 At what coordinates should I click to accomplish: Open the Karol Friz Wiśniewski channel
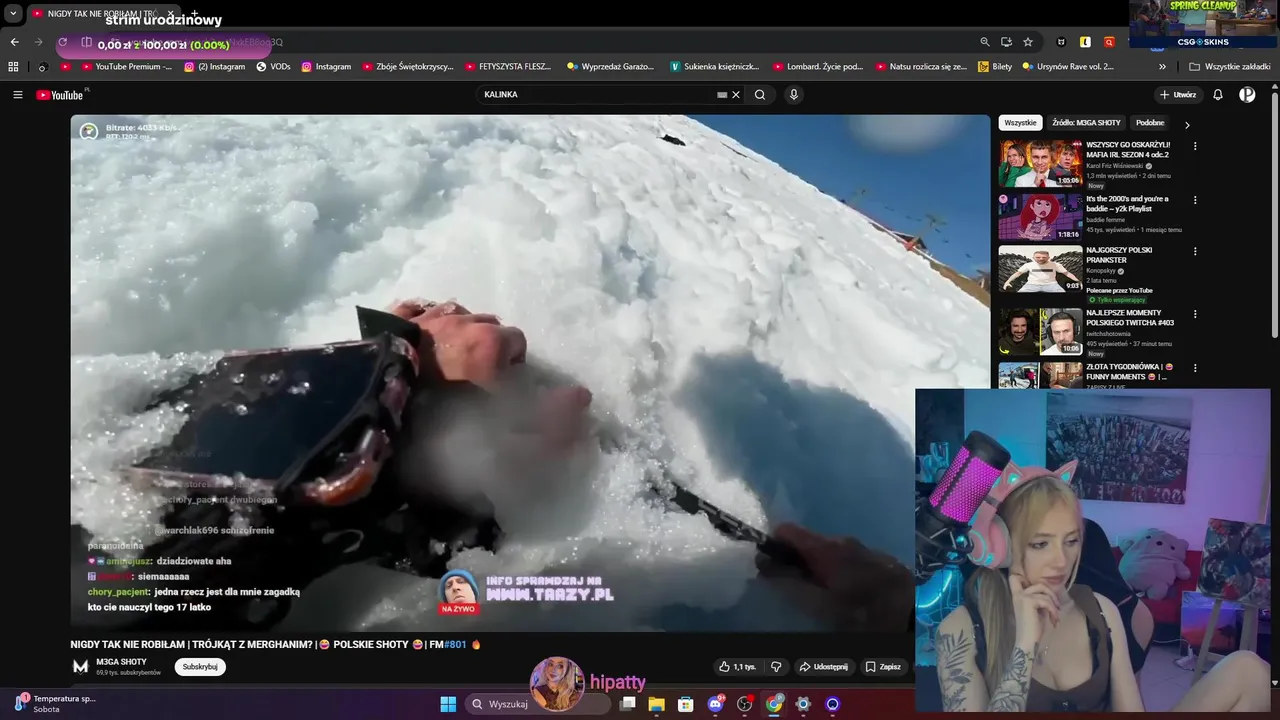pos(1114,166)
